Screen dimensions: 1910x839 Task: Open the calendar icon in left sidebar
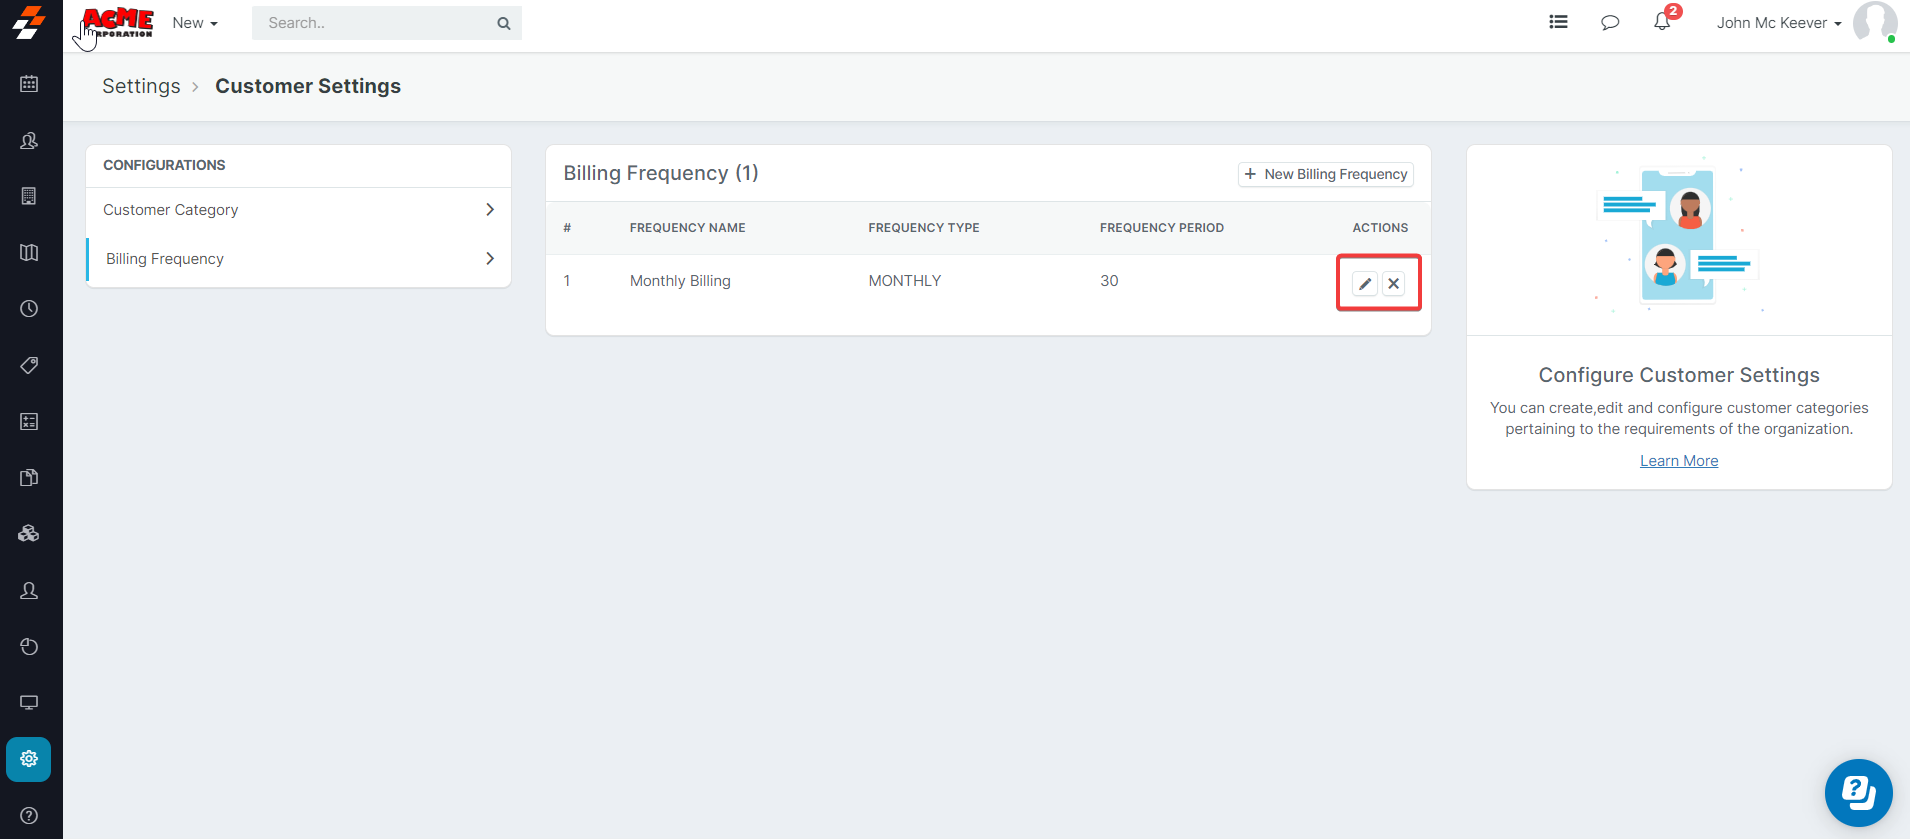pos(29,84)
